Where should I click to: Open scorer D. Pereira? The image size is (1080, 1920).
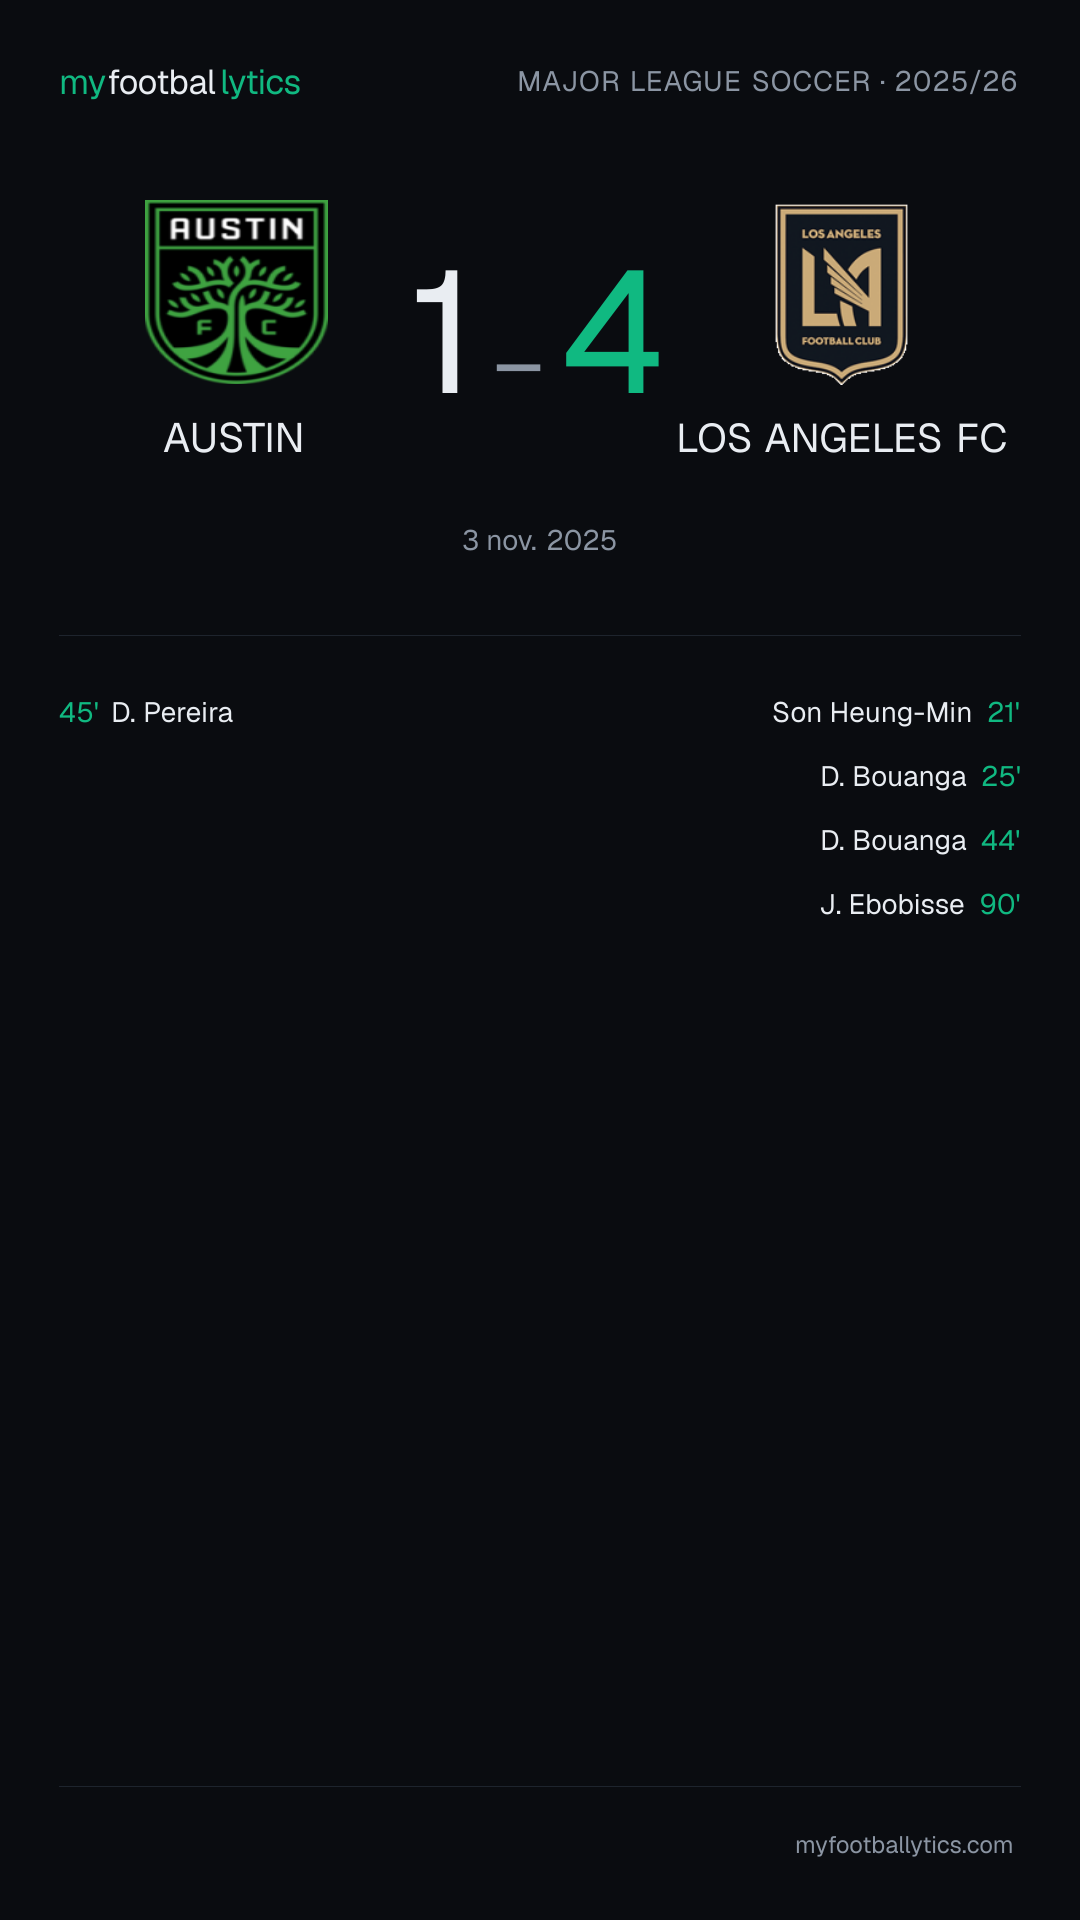click(x=172, y=712)
